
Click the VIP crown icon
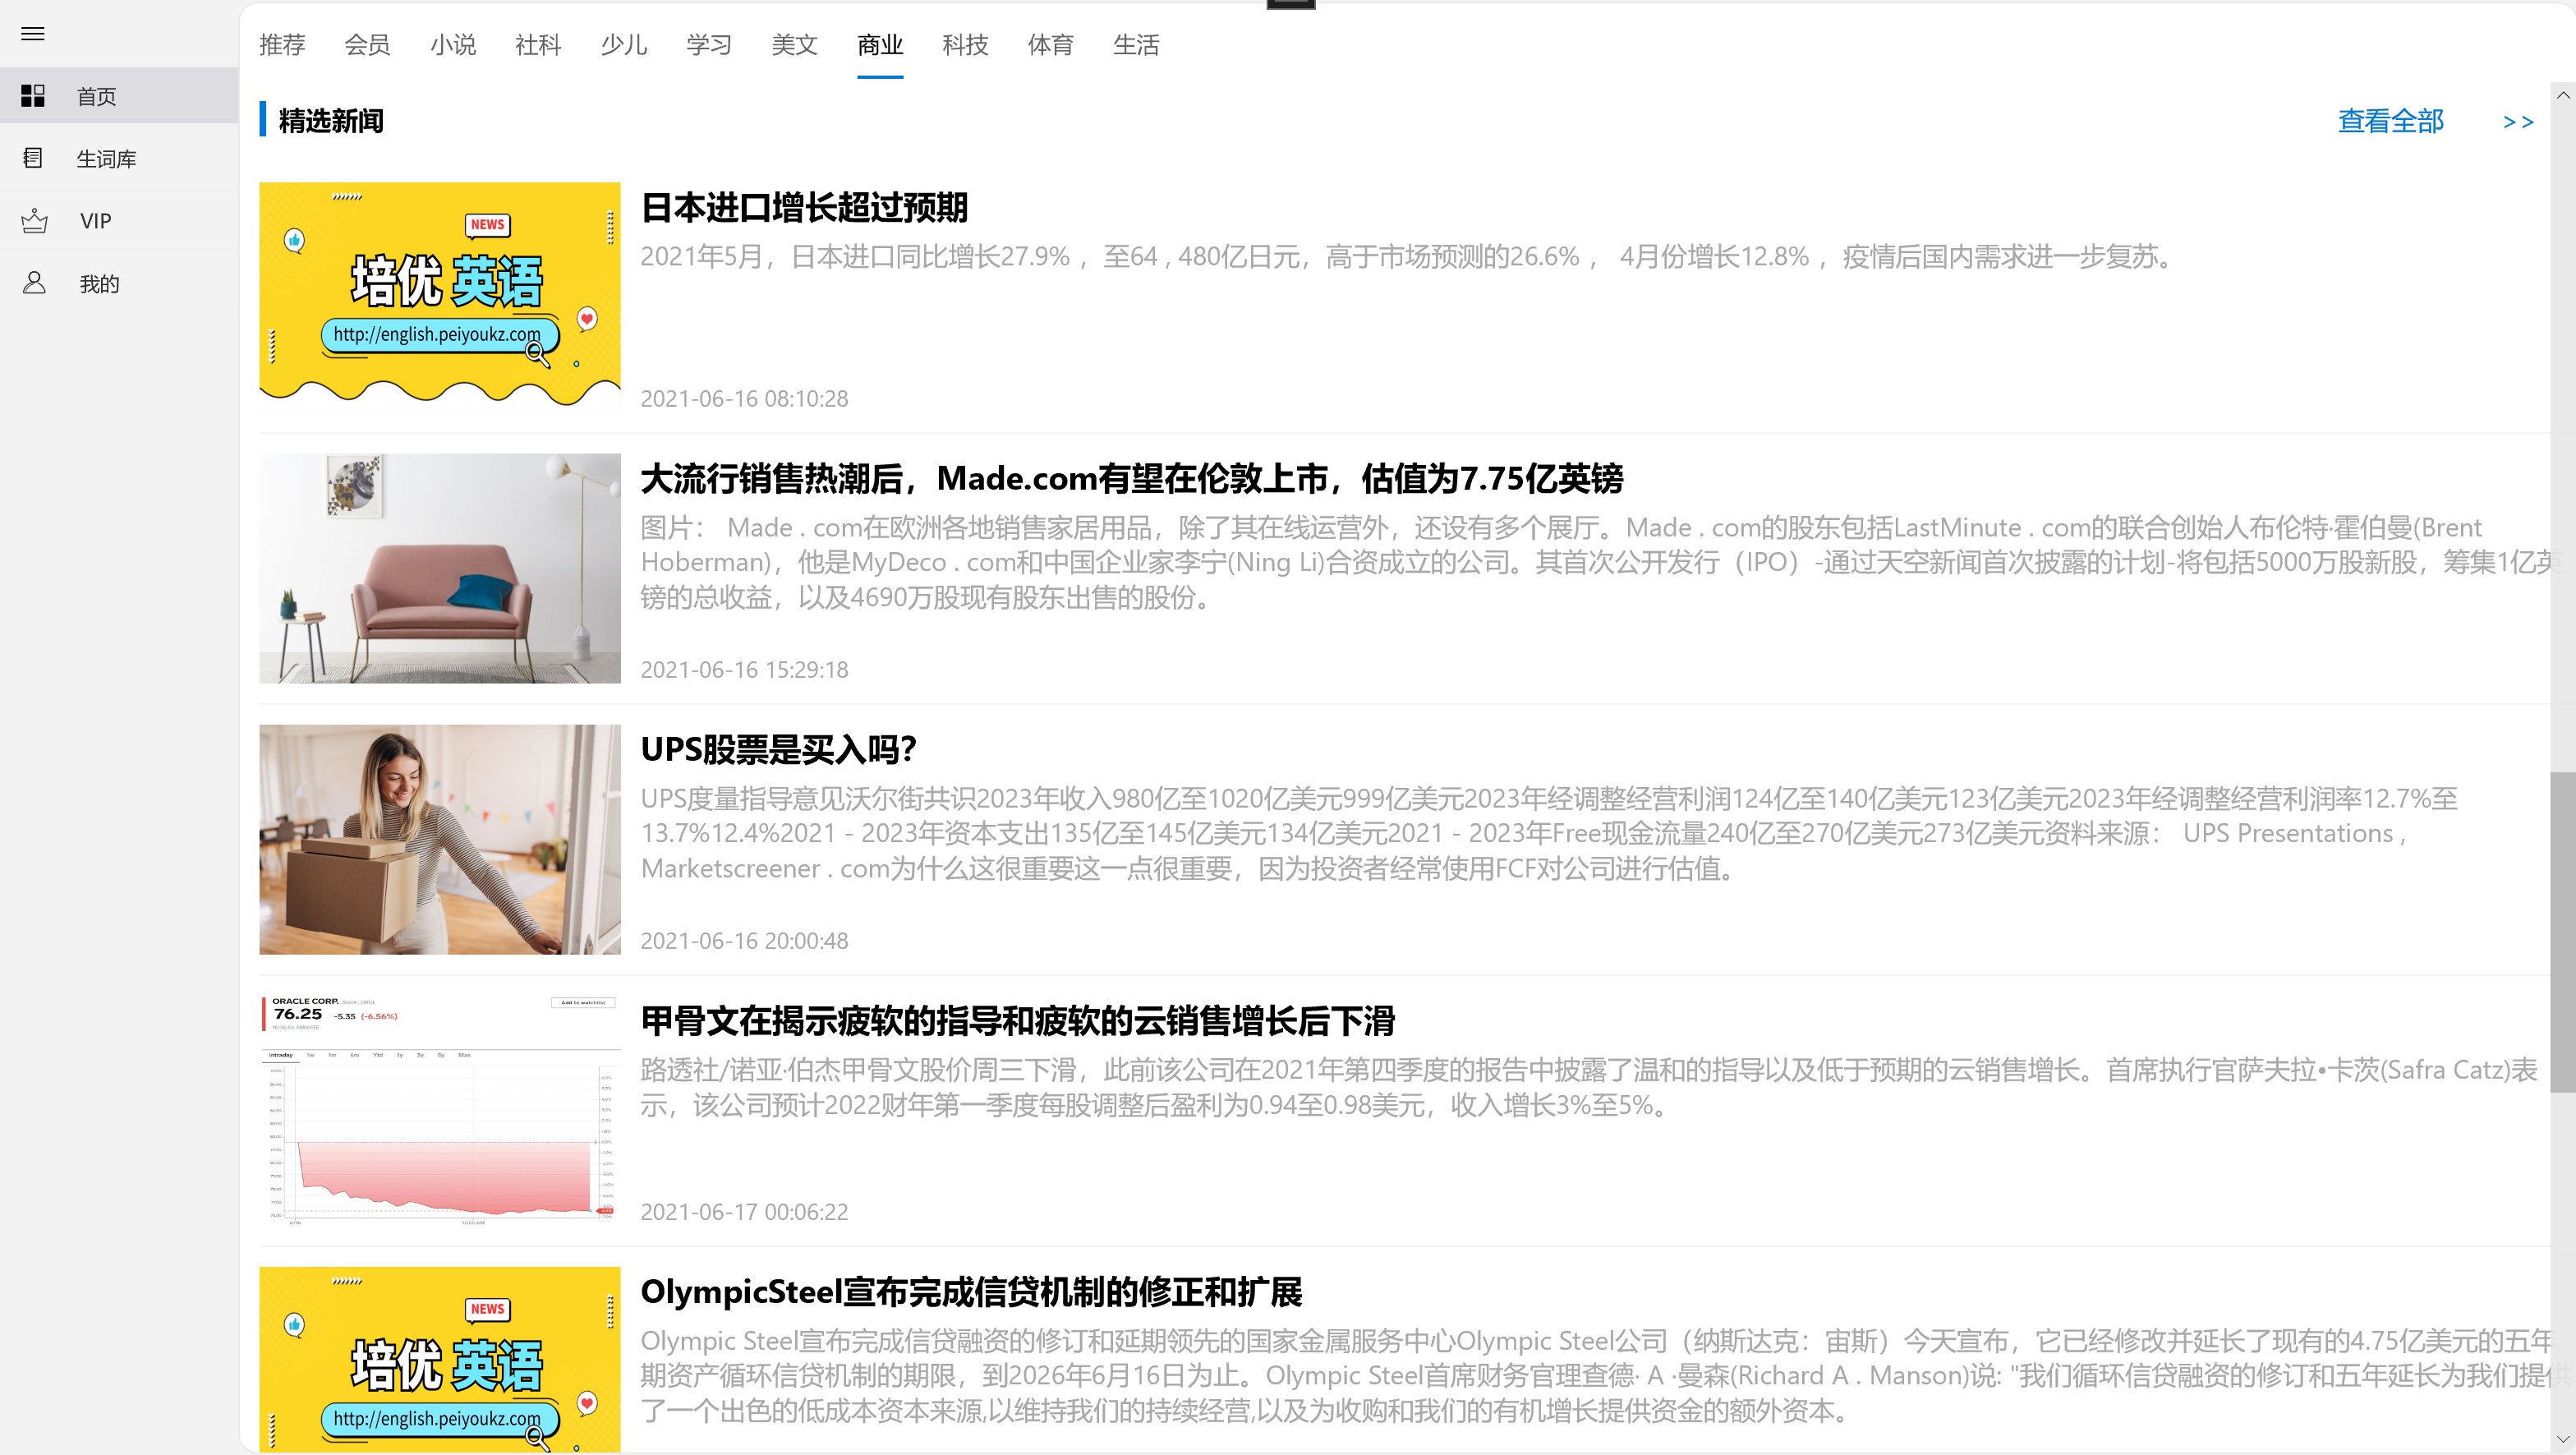click(x=34, y=221)
